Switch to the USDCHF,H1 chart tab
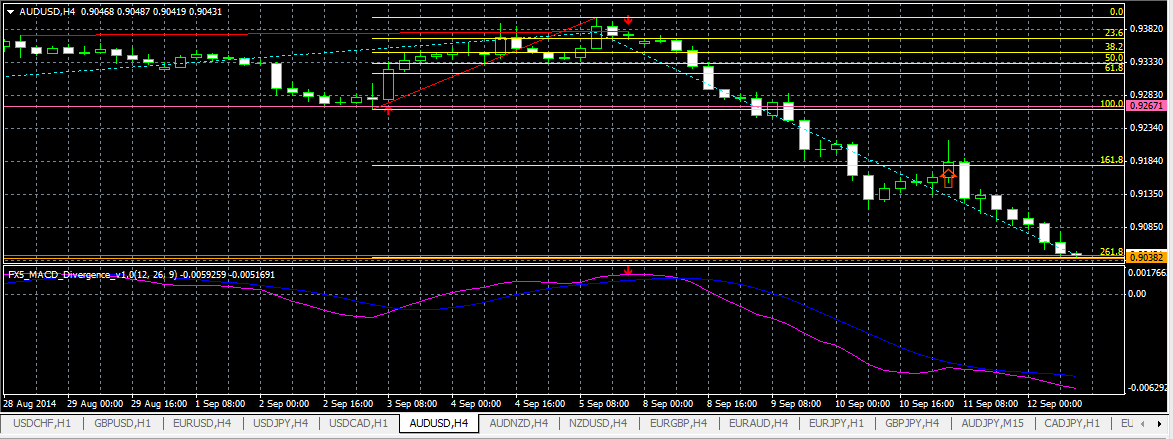 [x=43, y=423]
